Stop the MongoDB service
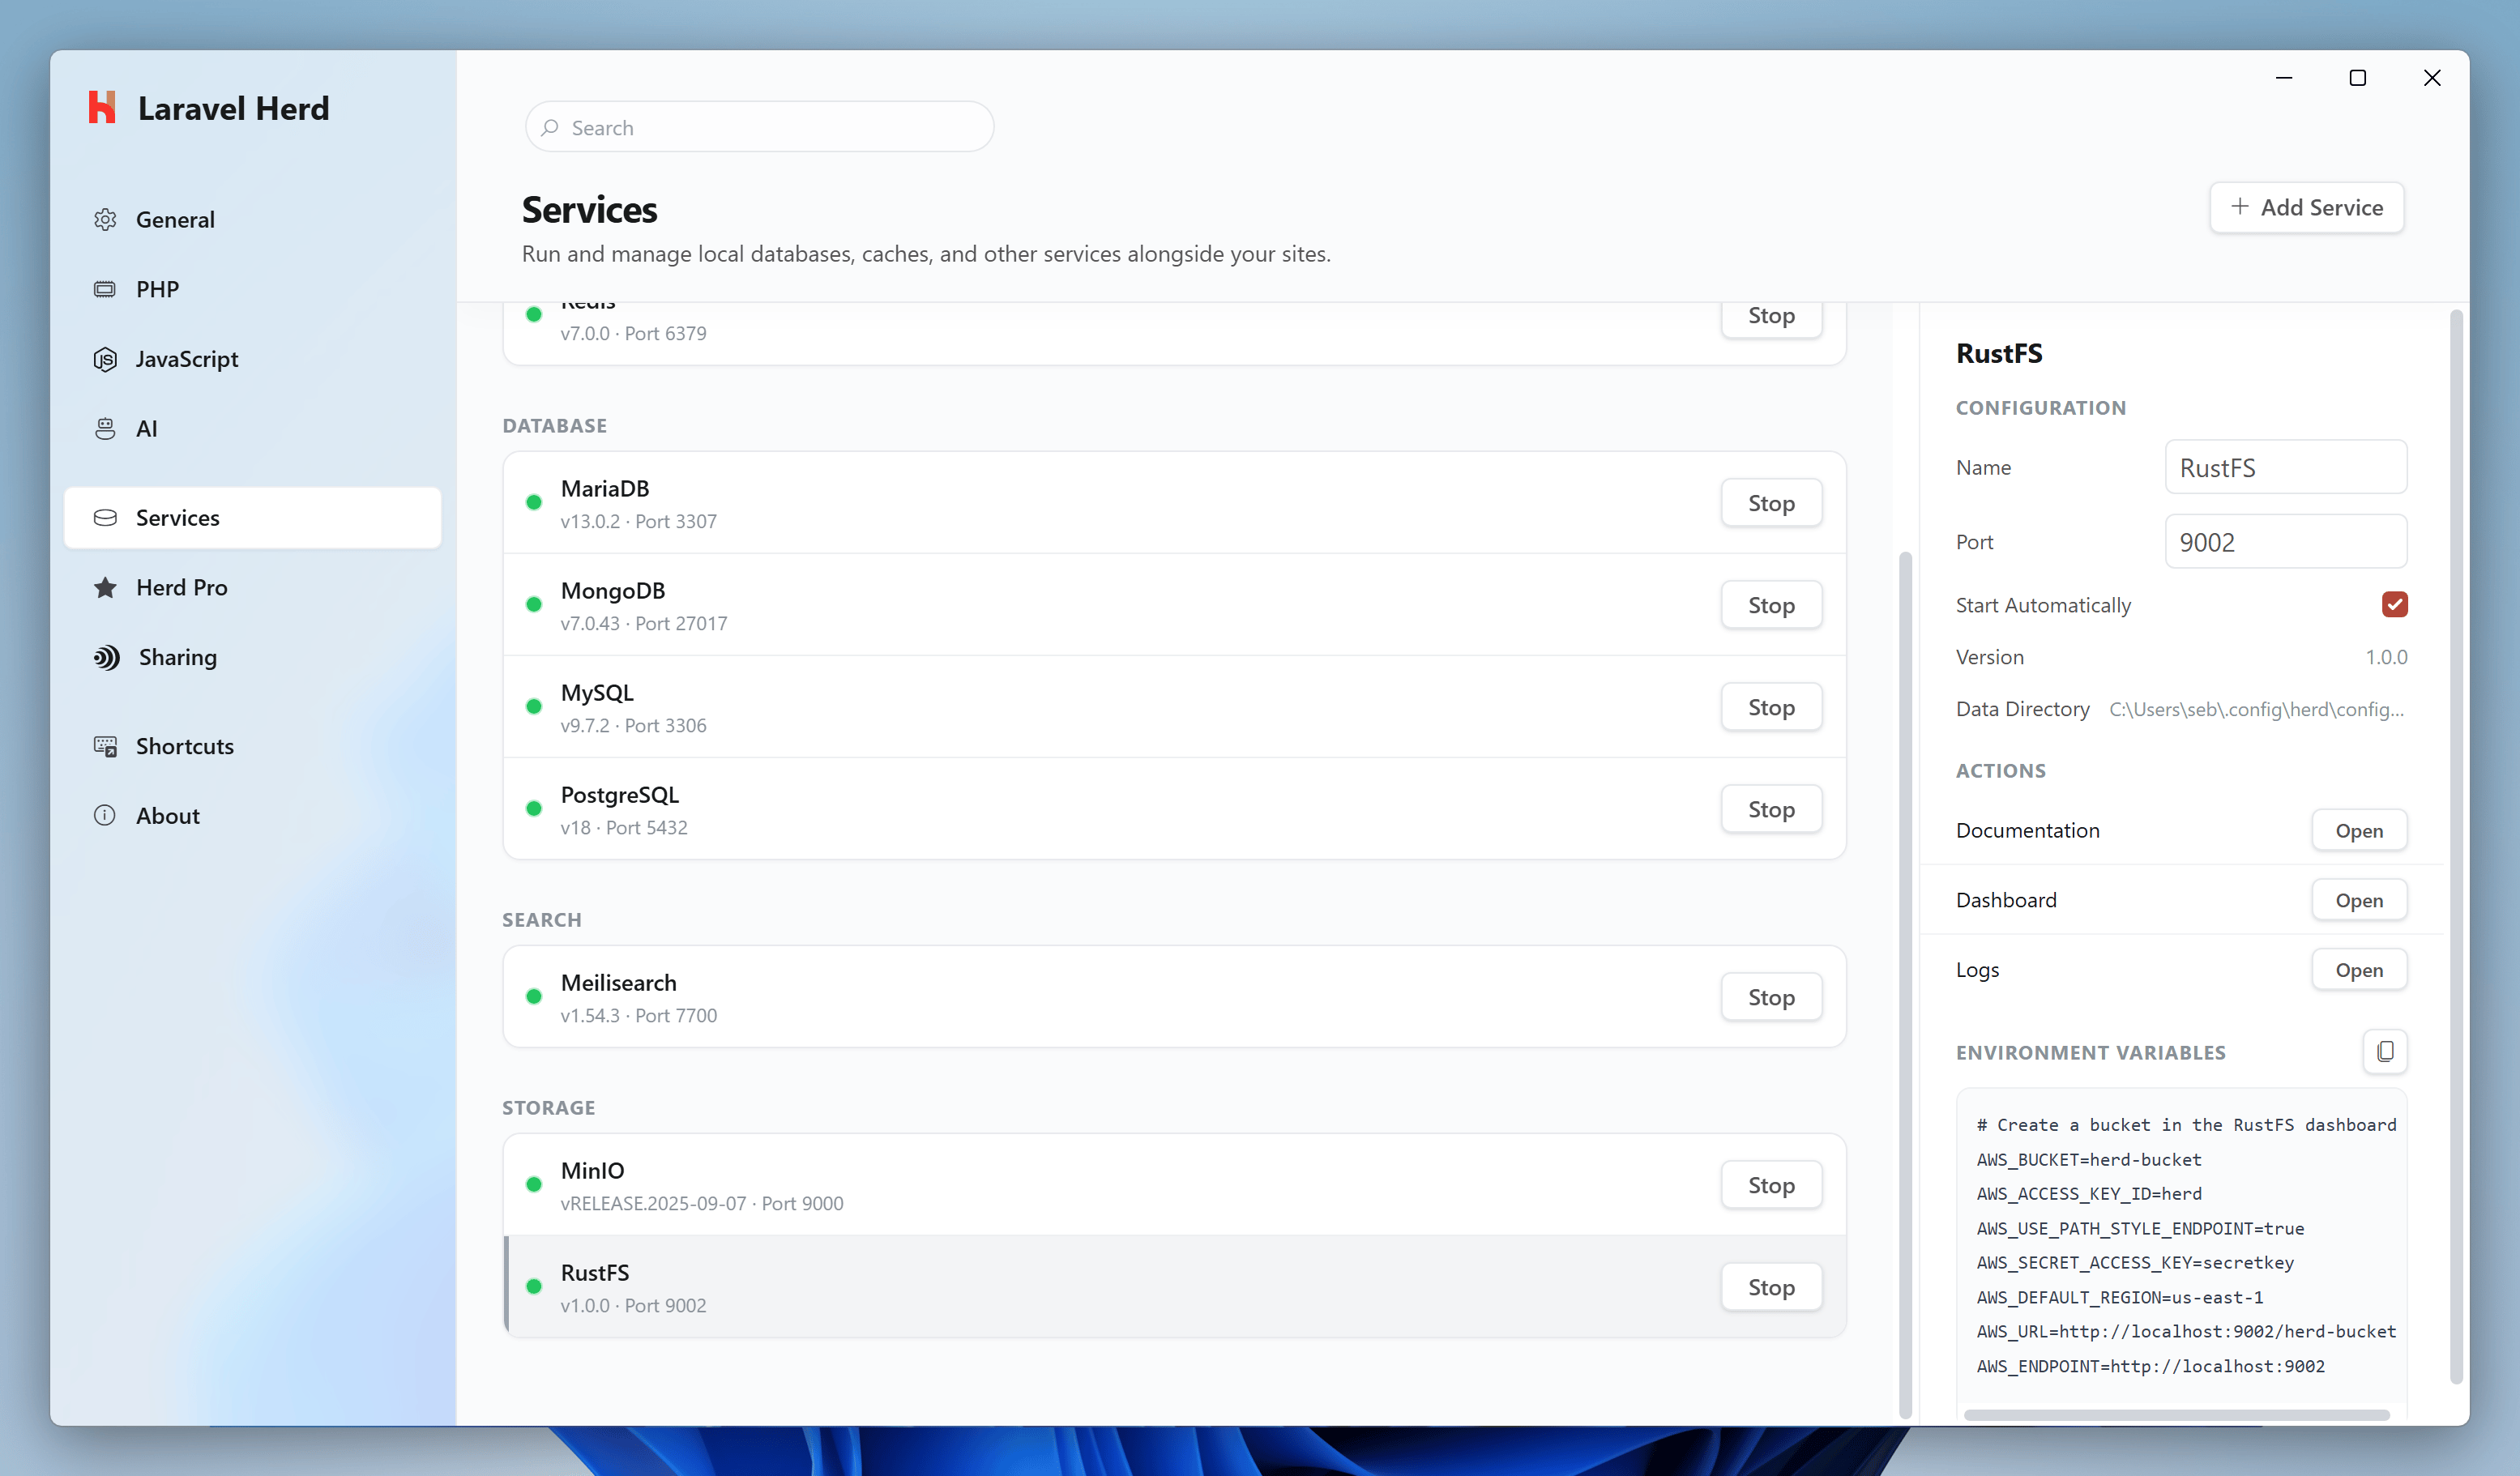 [x=1771, y=605]
